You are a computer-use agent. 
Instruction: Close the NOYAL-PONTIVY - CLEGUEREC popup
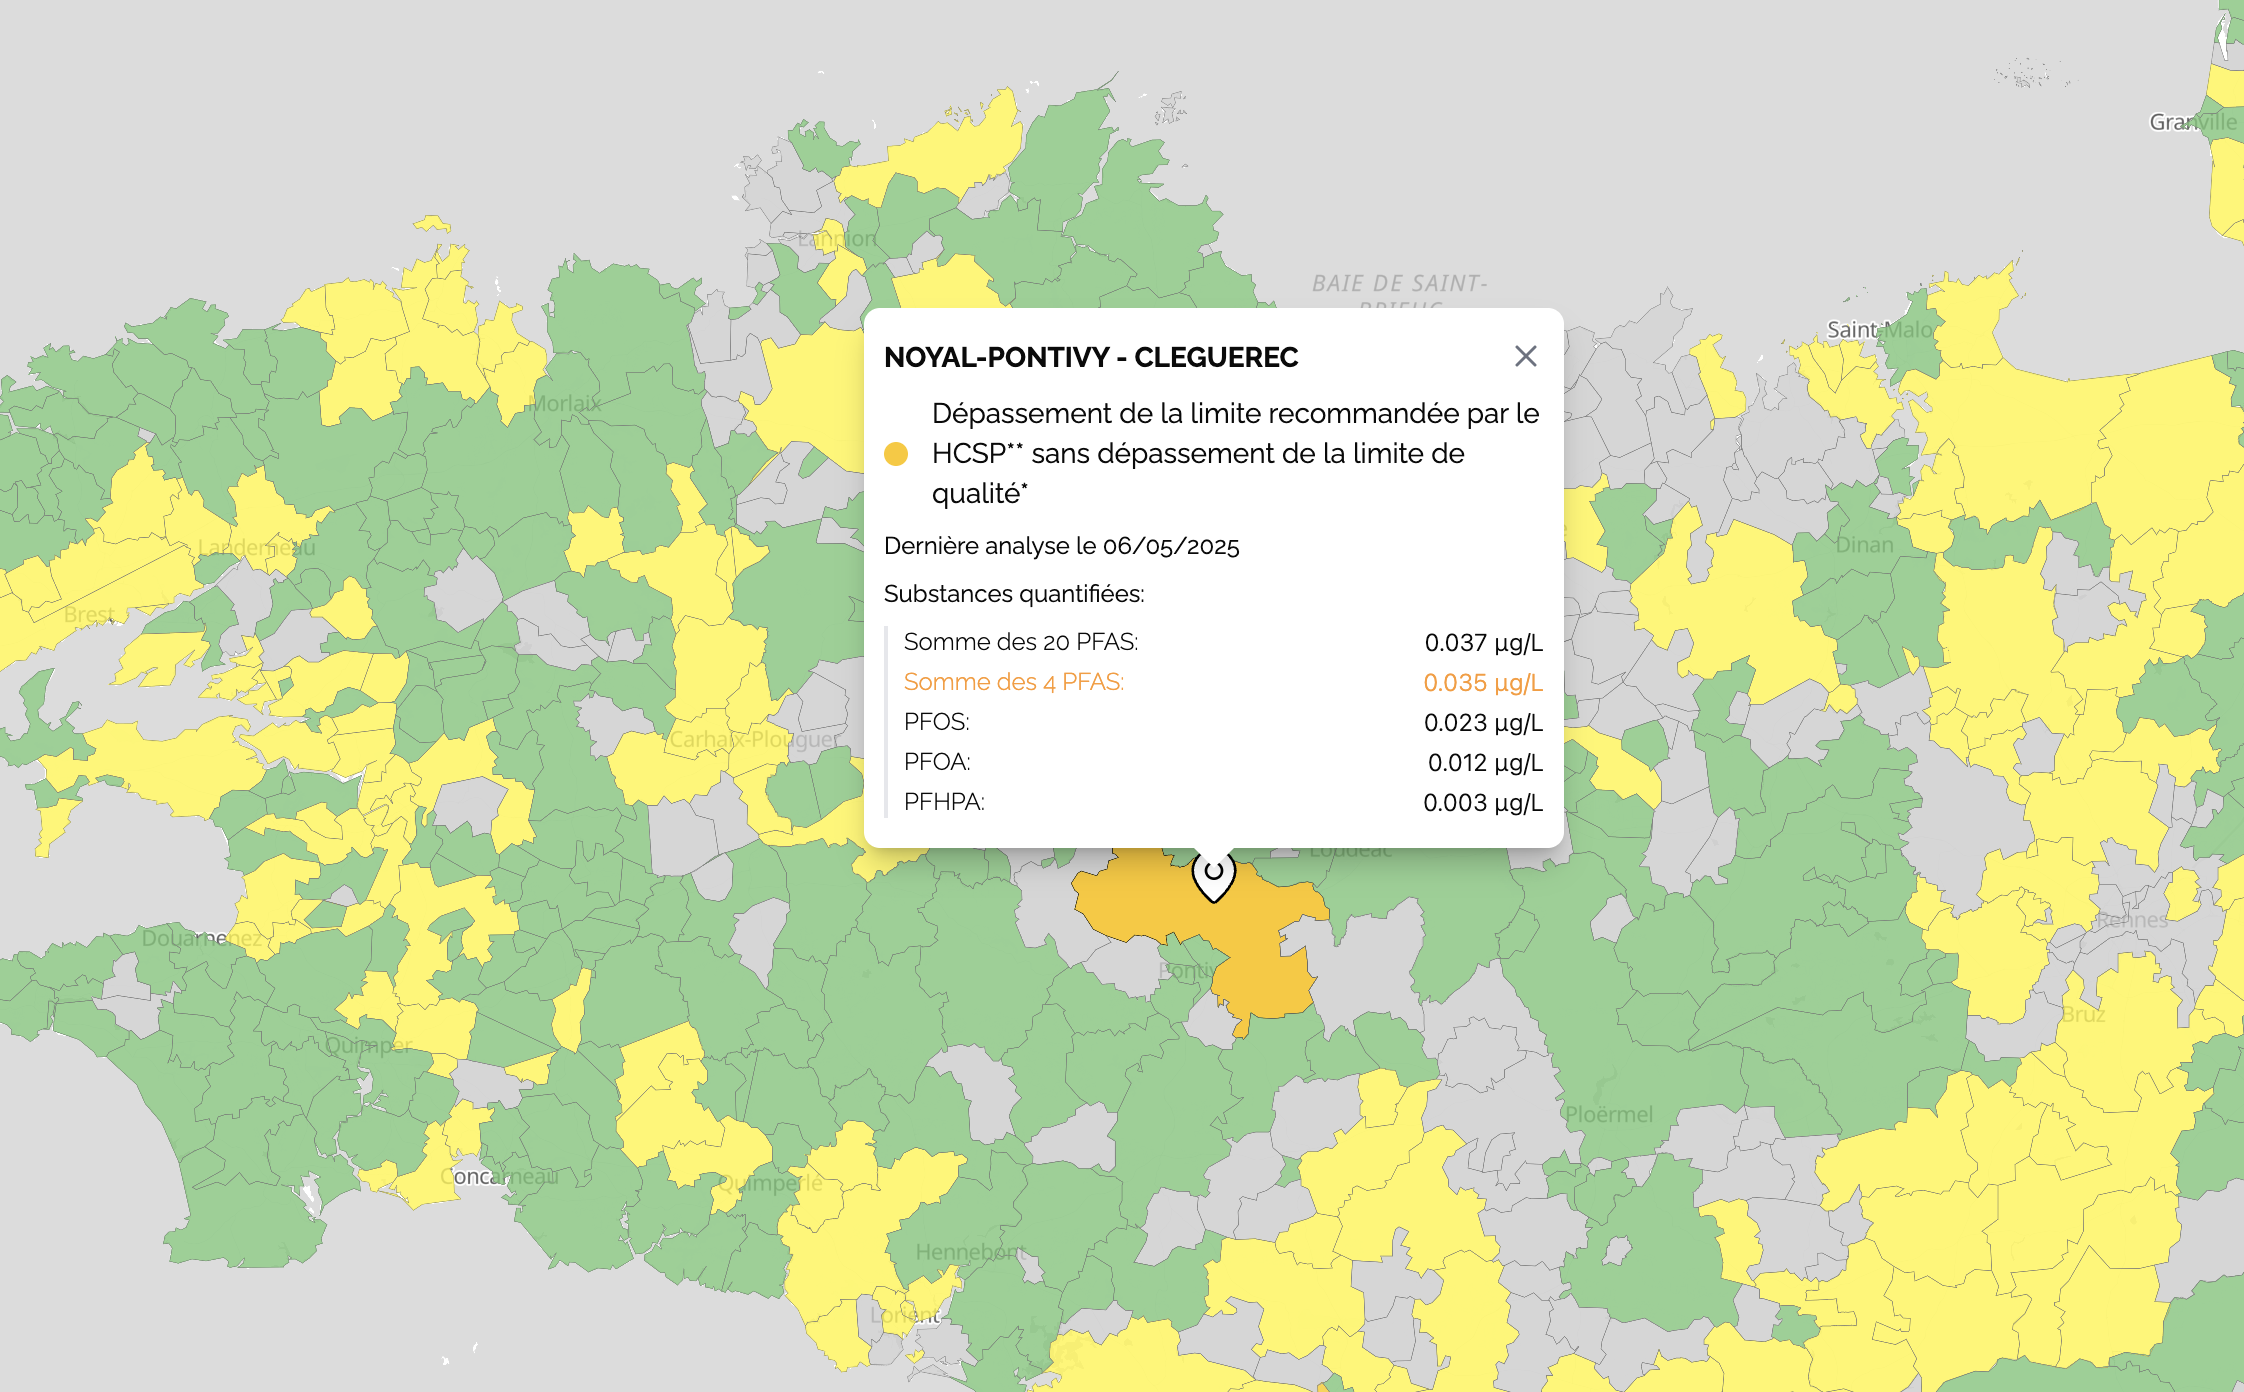click(x=1526, y=357)
